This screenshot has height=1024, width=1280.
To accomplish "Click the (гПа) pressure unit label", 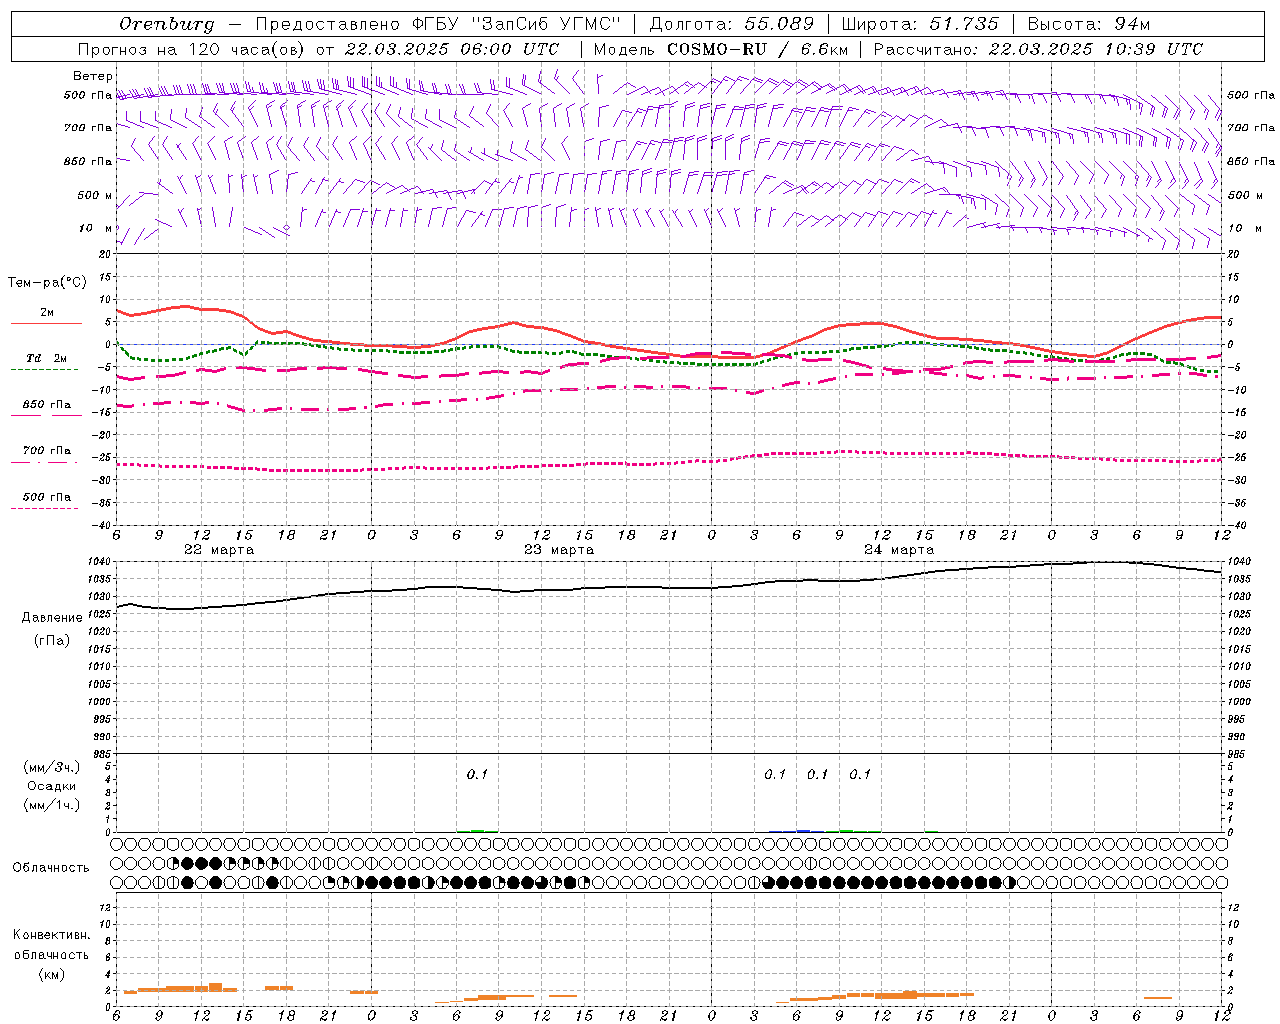I will (52, 640).
